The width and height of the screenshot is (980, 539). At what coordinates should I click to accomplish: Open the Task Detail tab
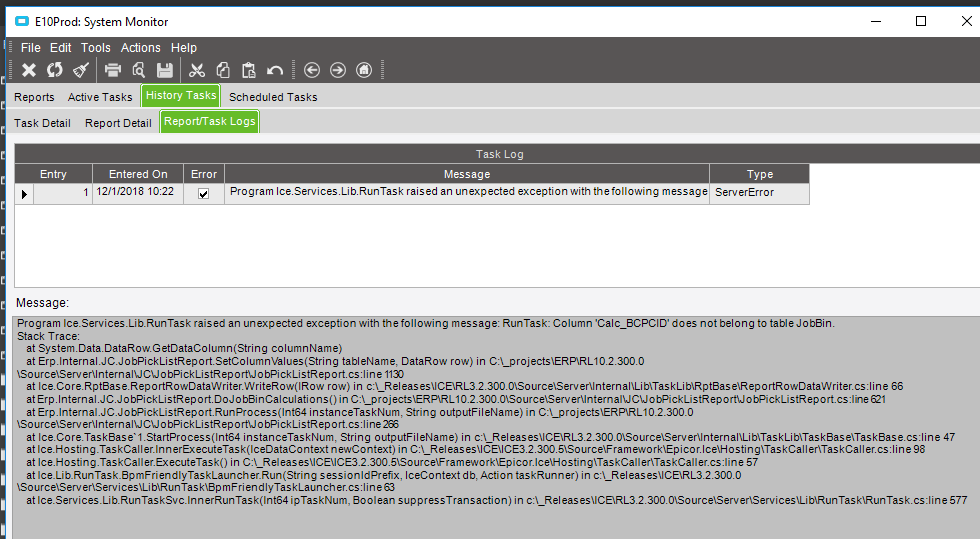point(42,123)
